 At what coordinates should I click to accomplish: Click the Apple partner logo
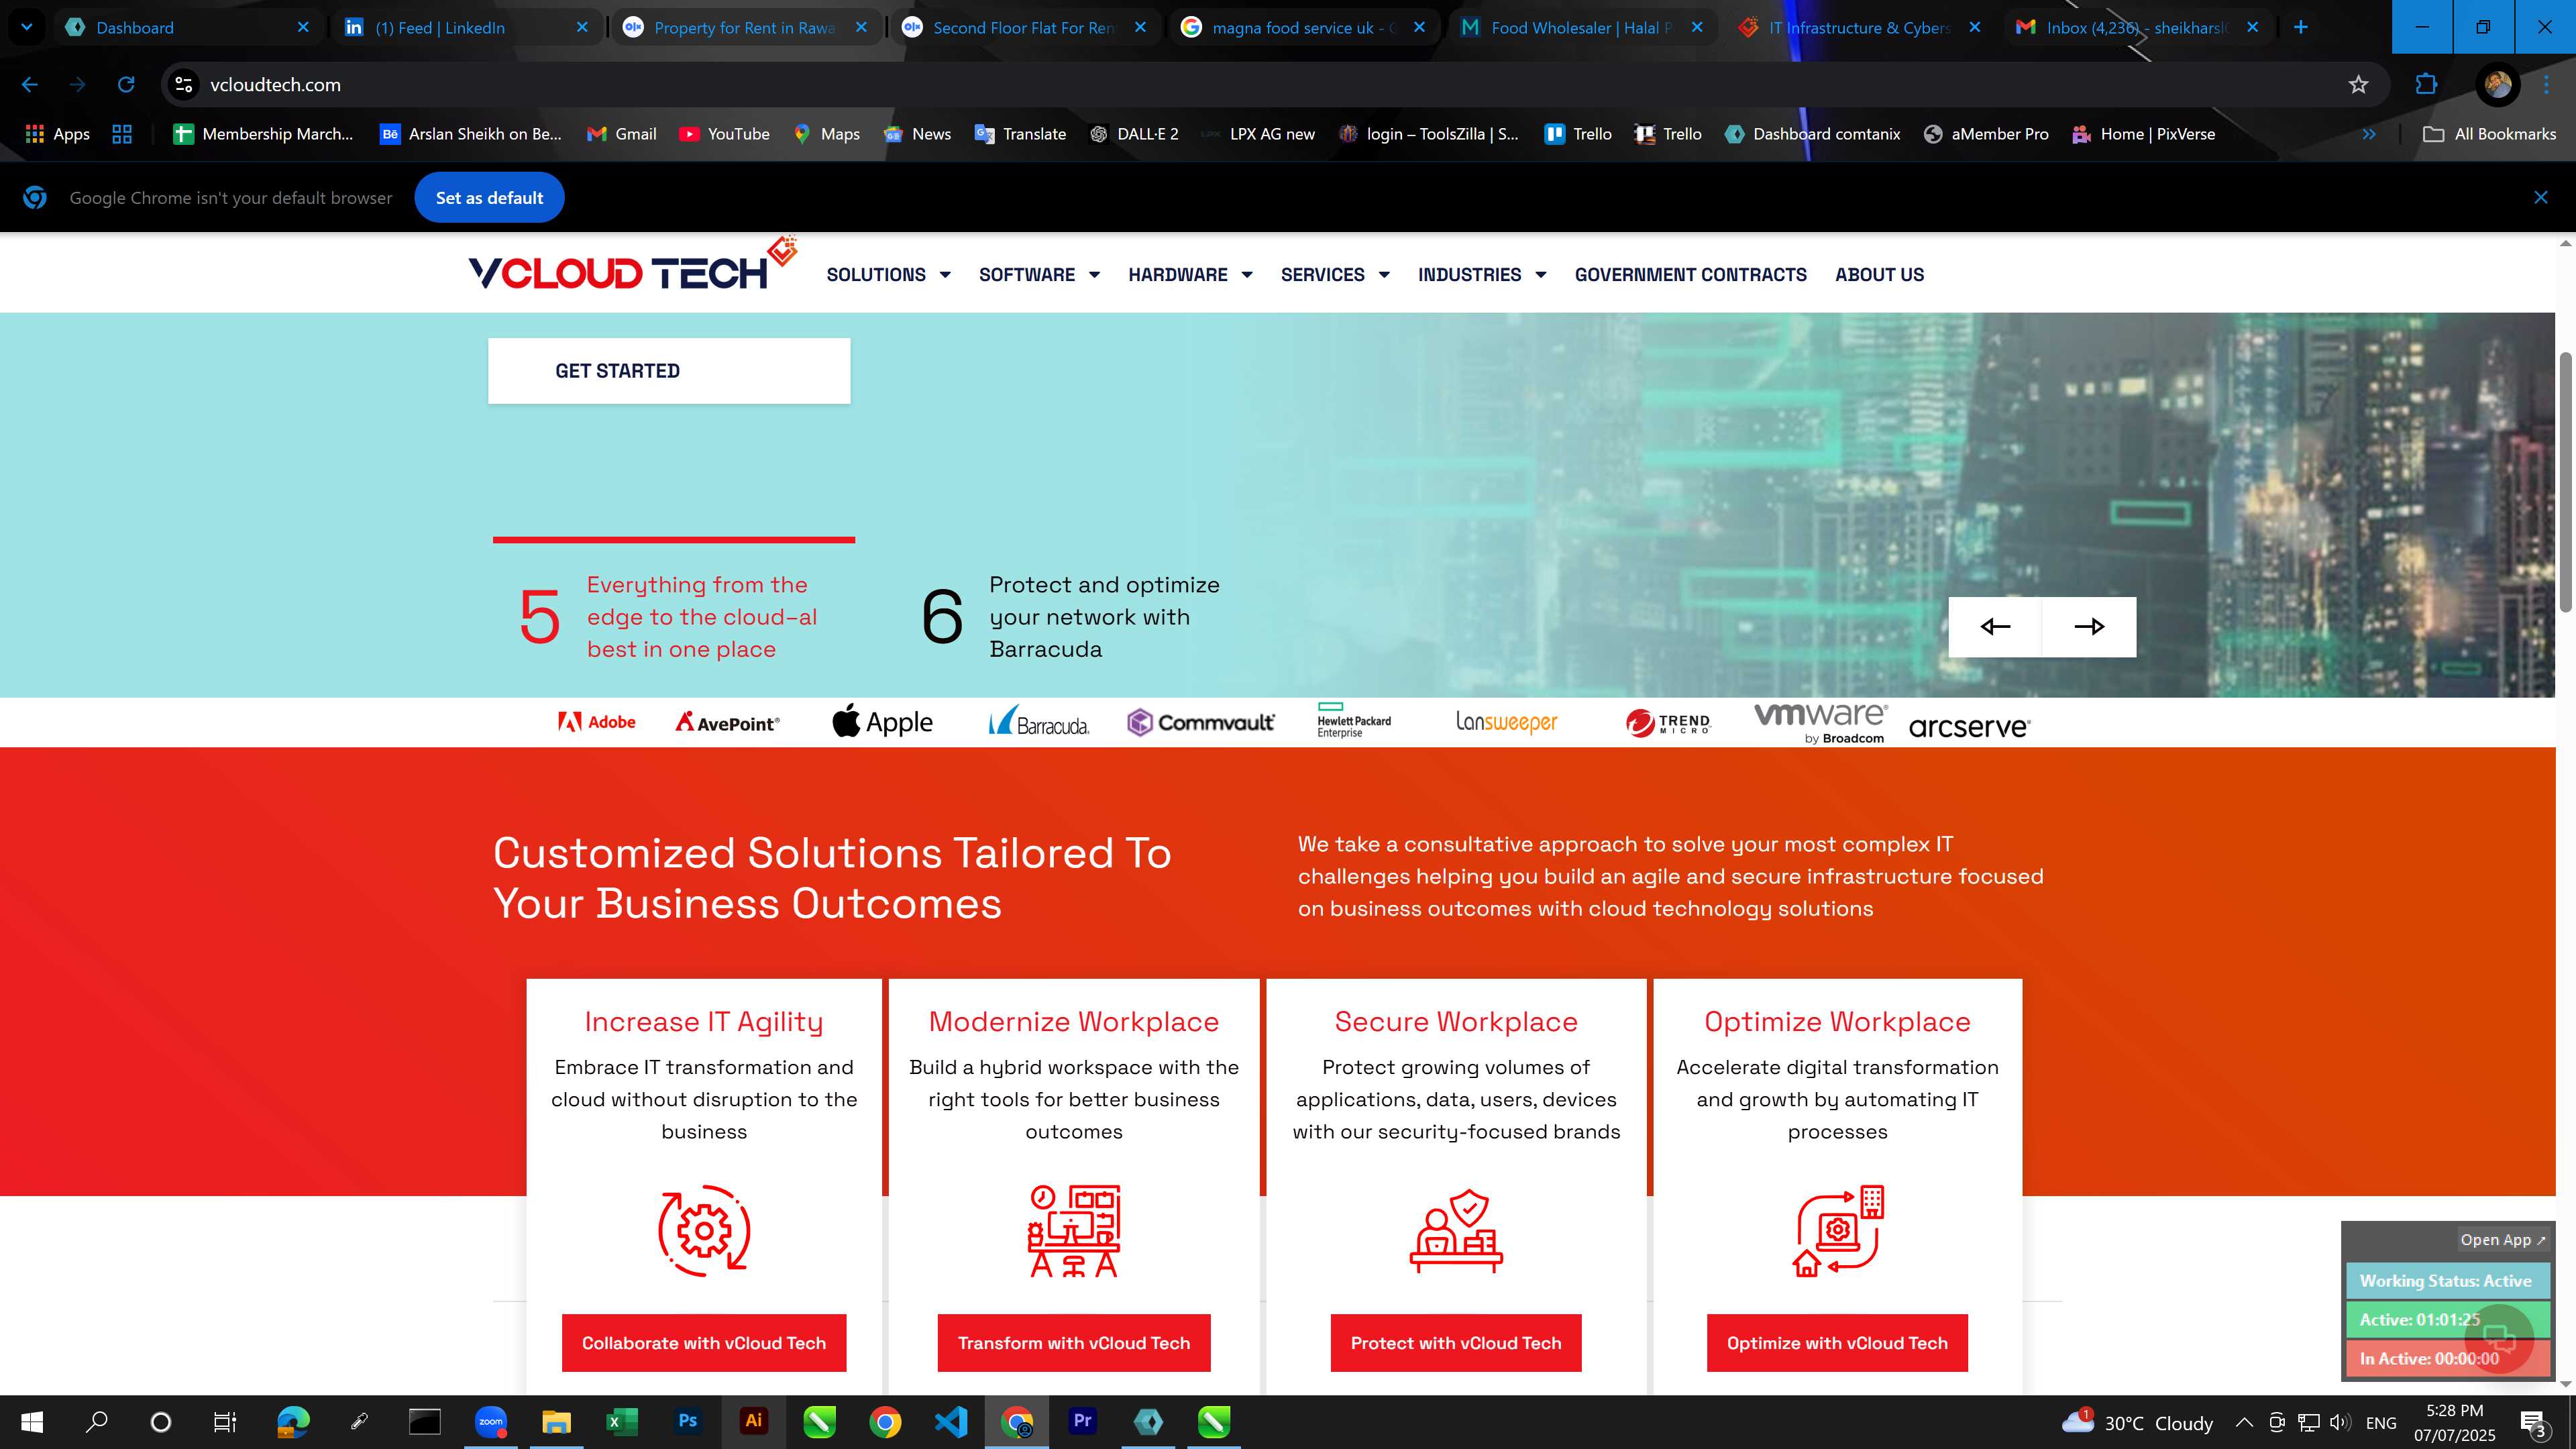[882, 721]
